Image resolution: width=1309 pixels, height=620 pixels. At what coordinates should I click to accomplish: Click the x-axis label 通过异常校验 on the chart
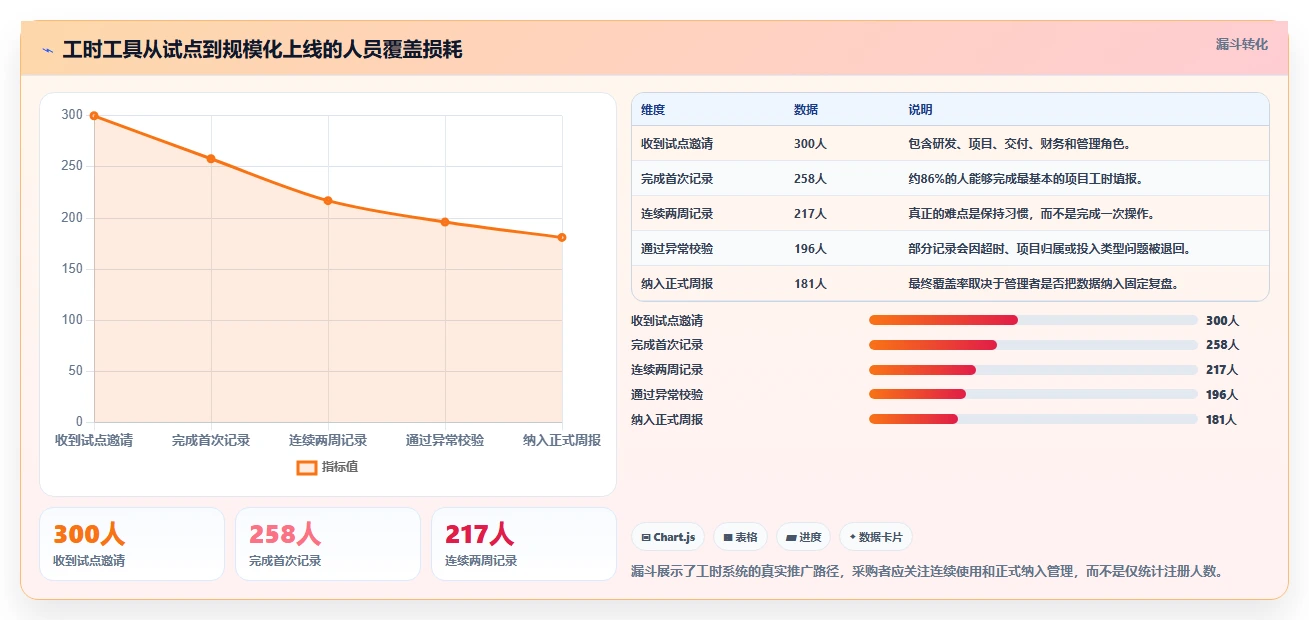(445, 440)
